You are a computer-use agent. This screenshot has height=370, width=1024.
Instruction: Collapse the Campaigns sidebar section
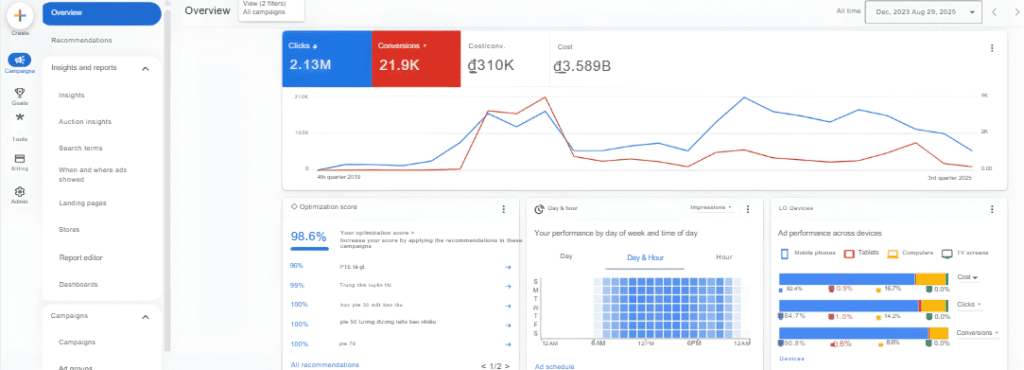pos(146,316)
